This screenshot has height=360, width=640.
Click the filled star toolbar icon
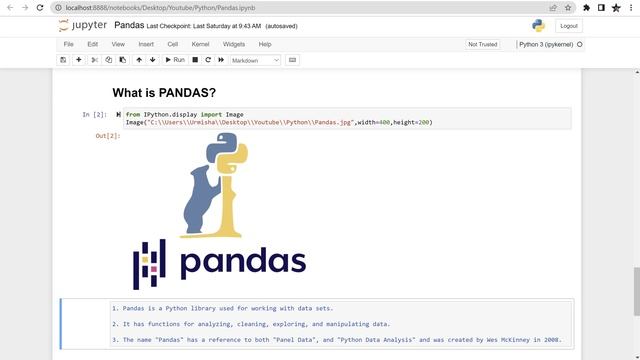tap(616, 8)
